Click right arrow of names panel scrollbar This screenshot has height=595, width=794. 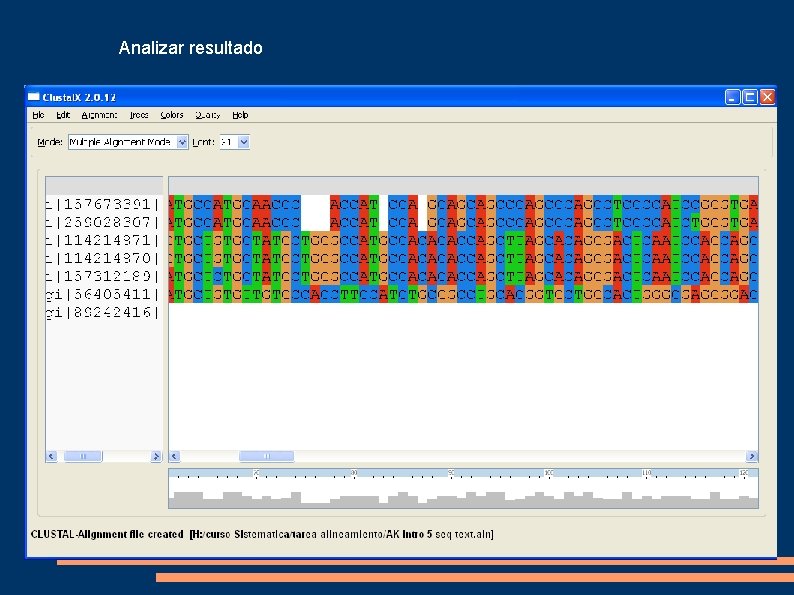(156, 456)
